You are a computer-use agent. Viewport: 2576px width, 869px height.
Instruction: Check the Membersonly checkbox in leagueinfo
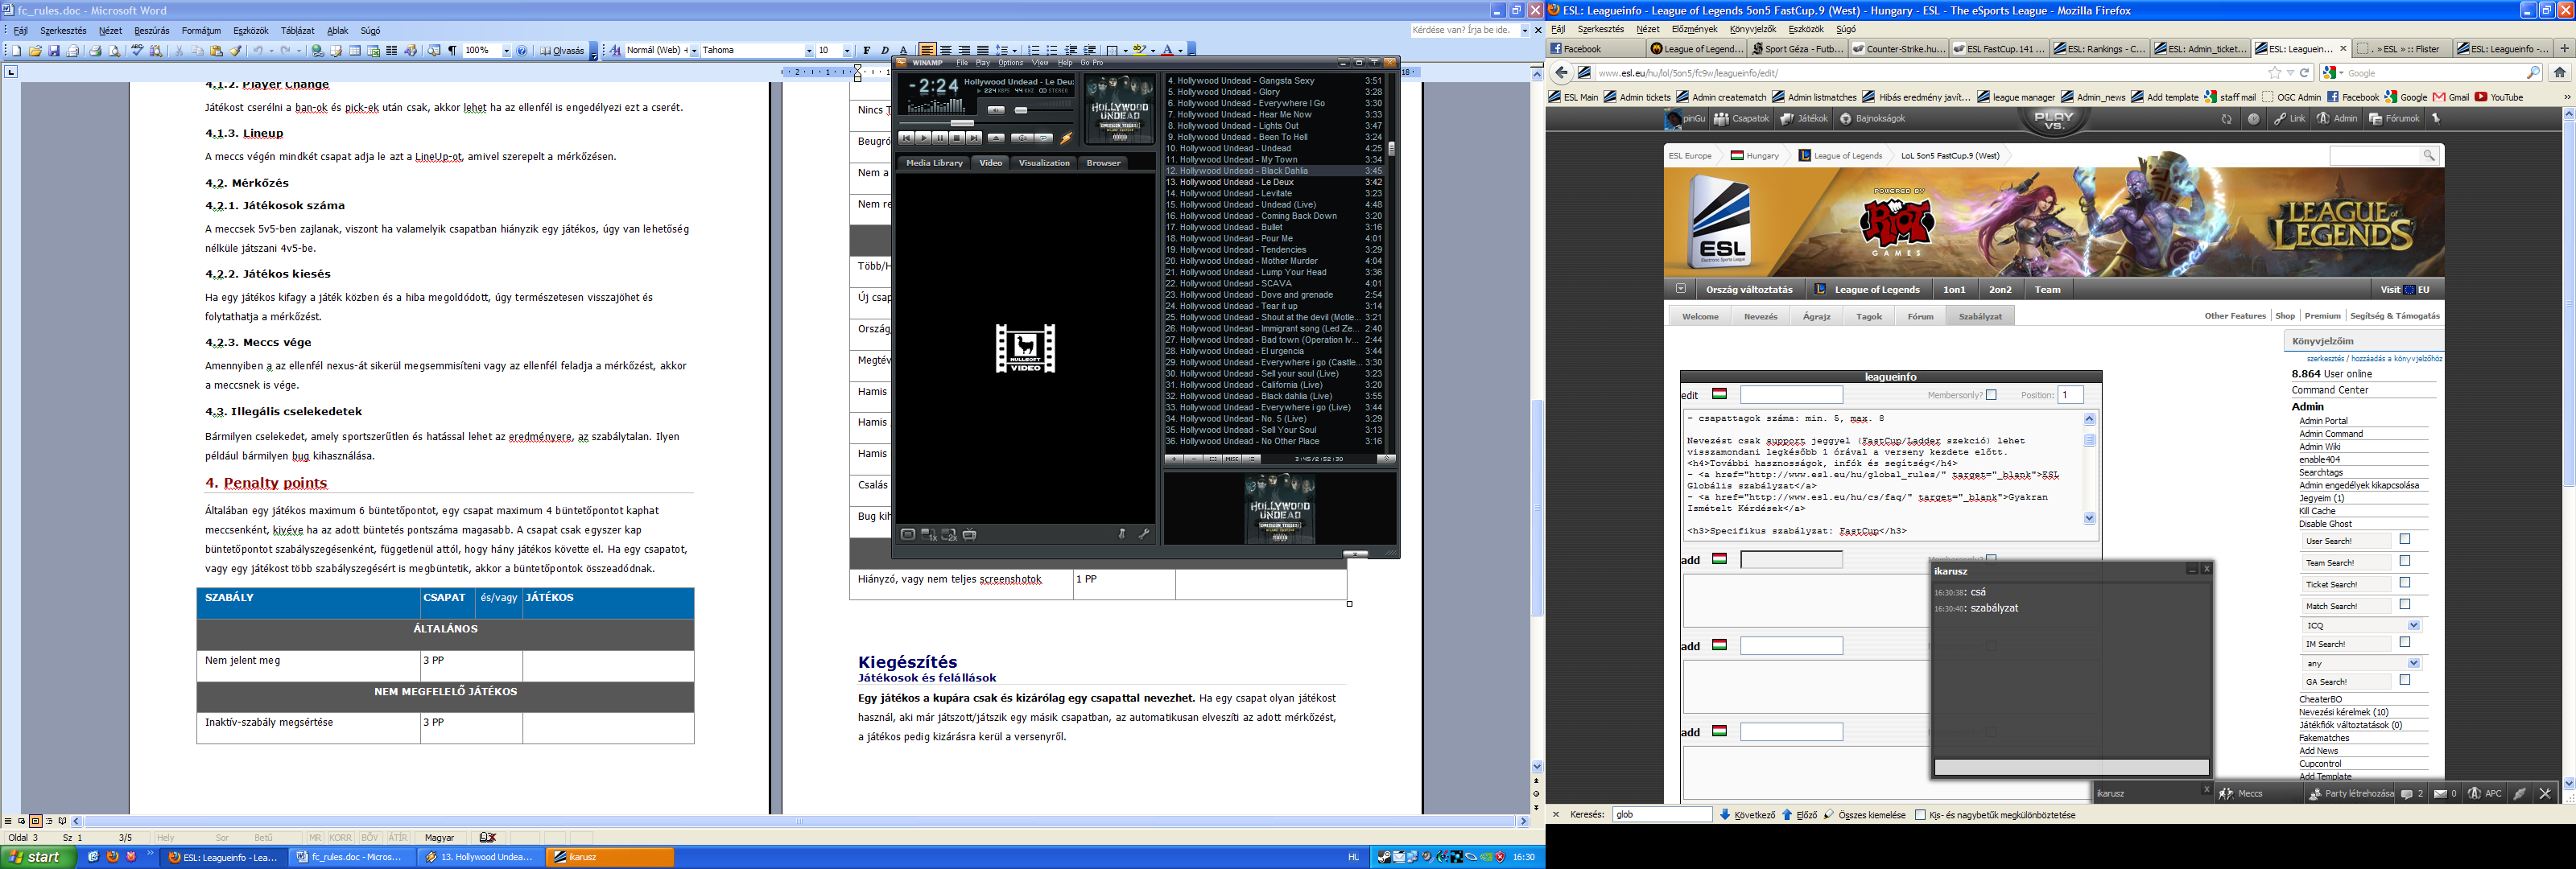coord(1992,395)
